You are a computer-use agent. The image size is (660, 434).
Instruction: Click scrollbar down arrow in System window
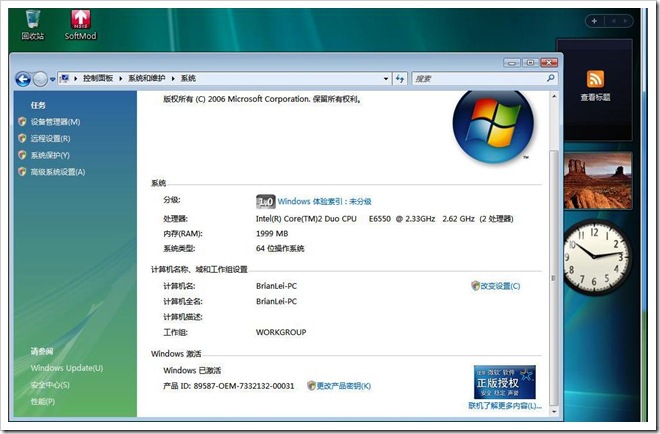(554, 411)
